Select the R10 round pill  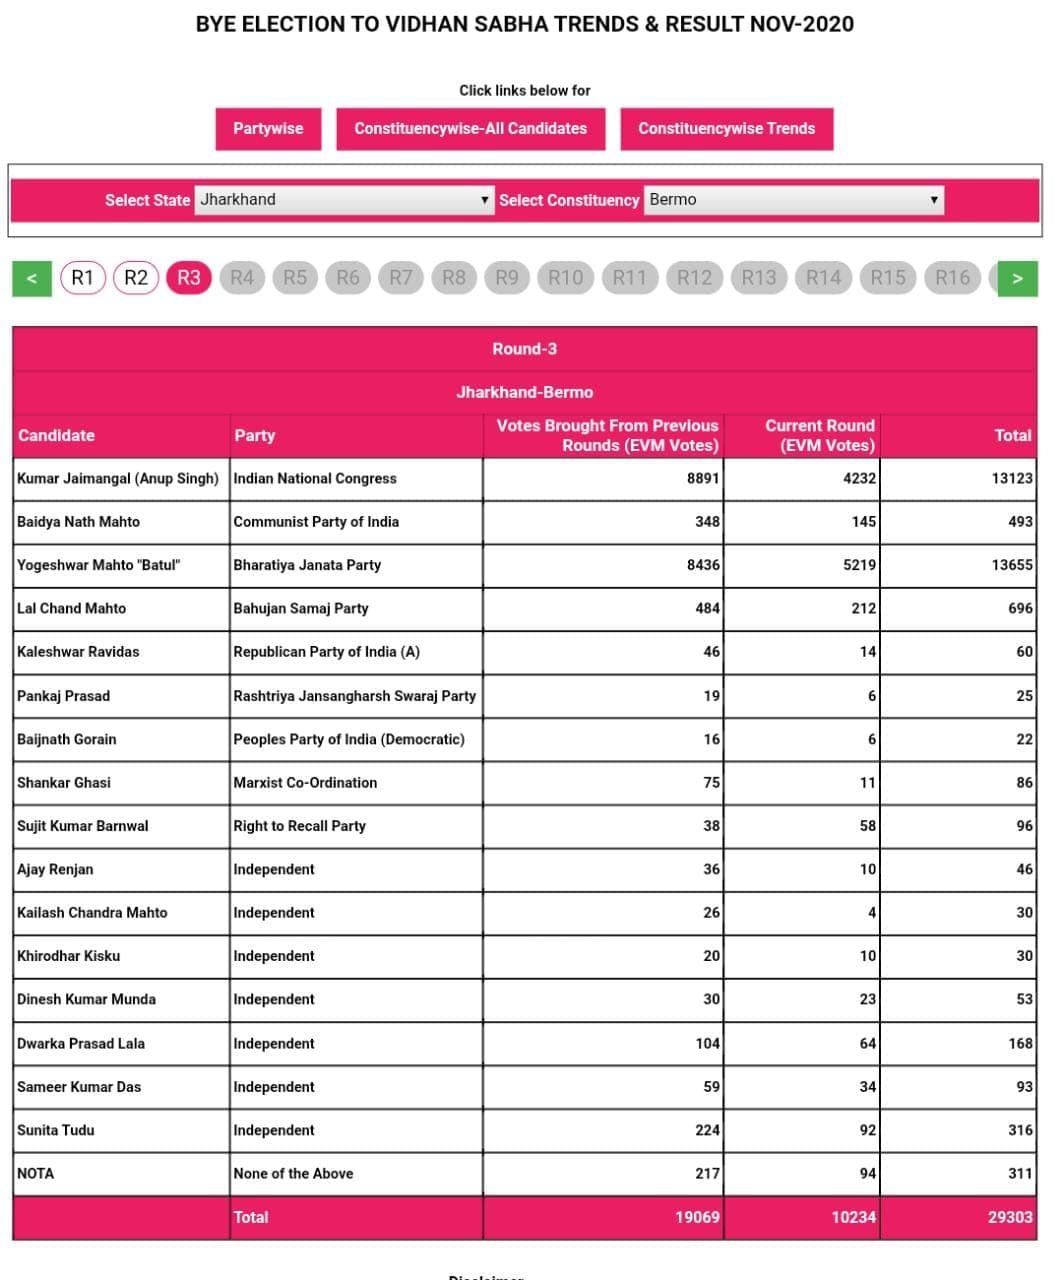click(x=565, y=278)
